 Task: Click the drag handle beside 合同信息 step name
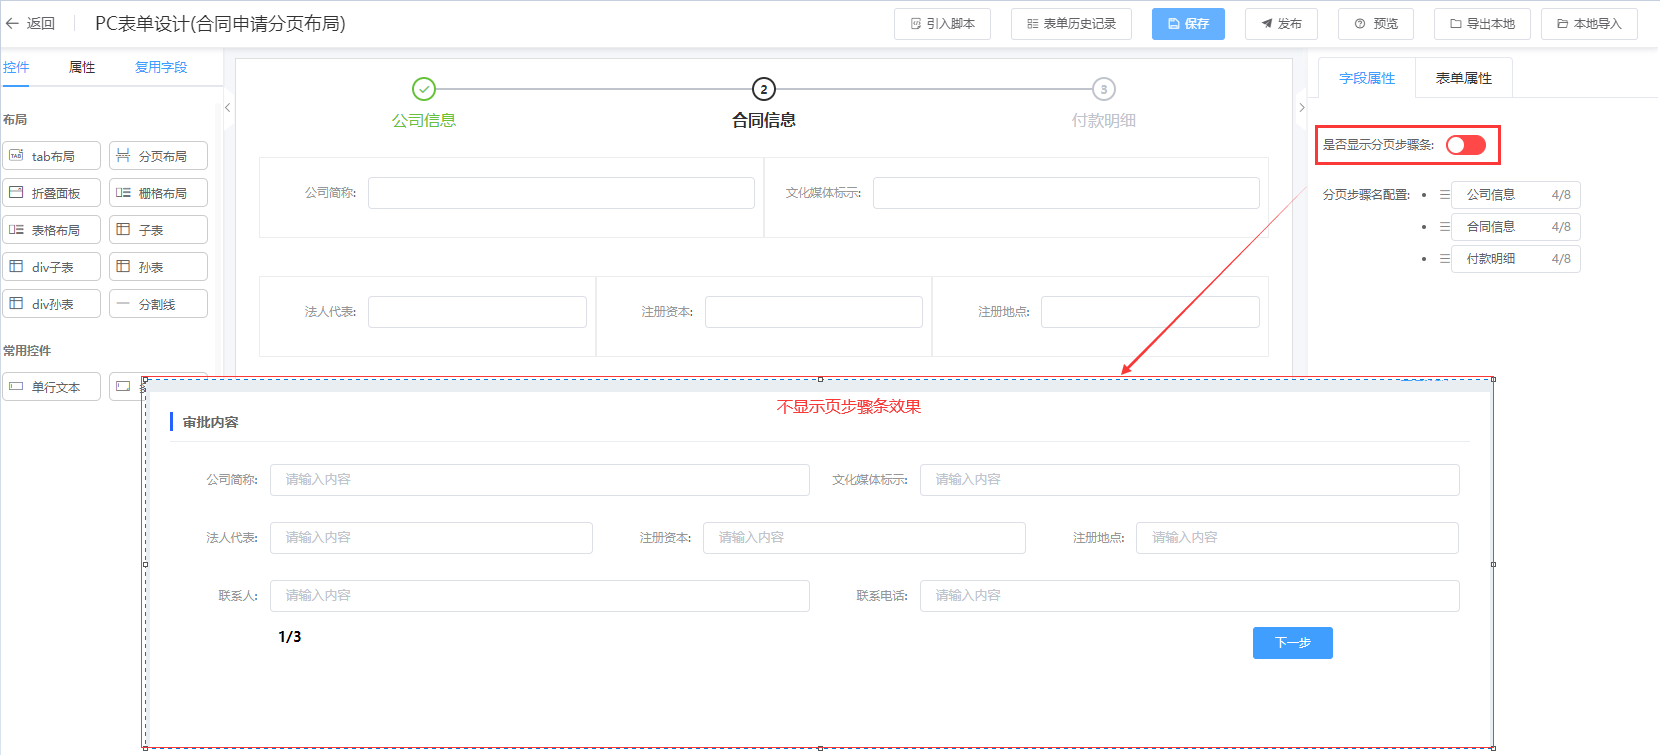click(x=1444, y=227)
